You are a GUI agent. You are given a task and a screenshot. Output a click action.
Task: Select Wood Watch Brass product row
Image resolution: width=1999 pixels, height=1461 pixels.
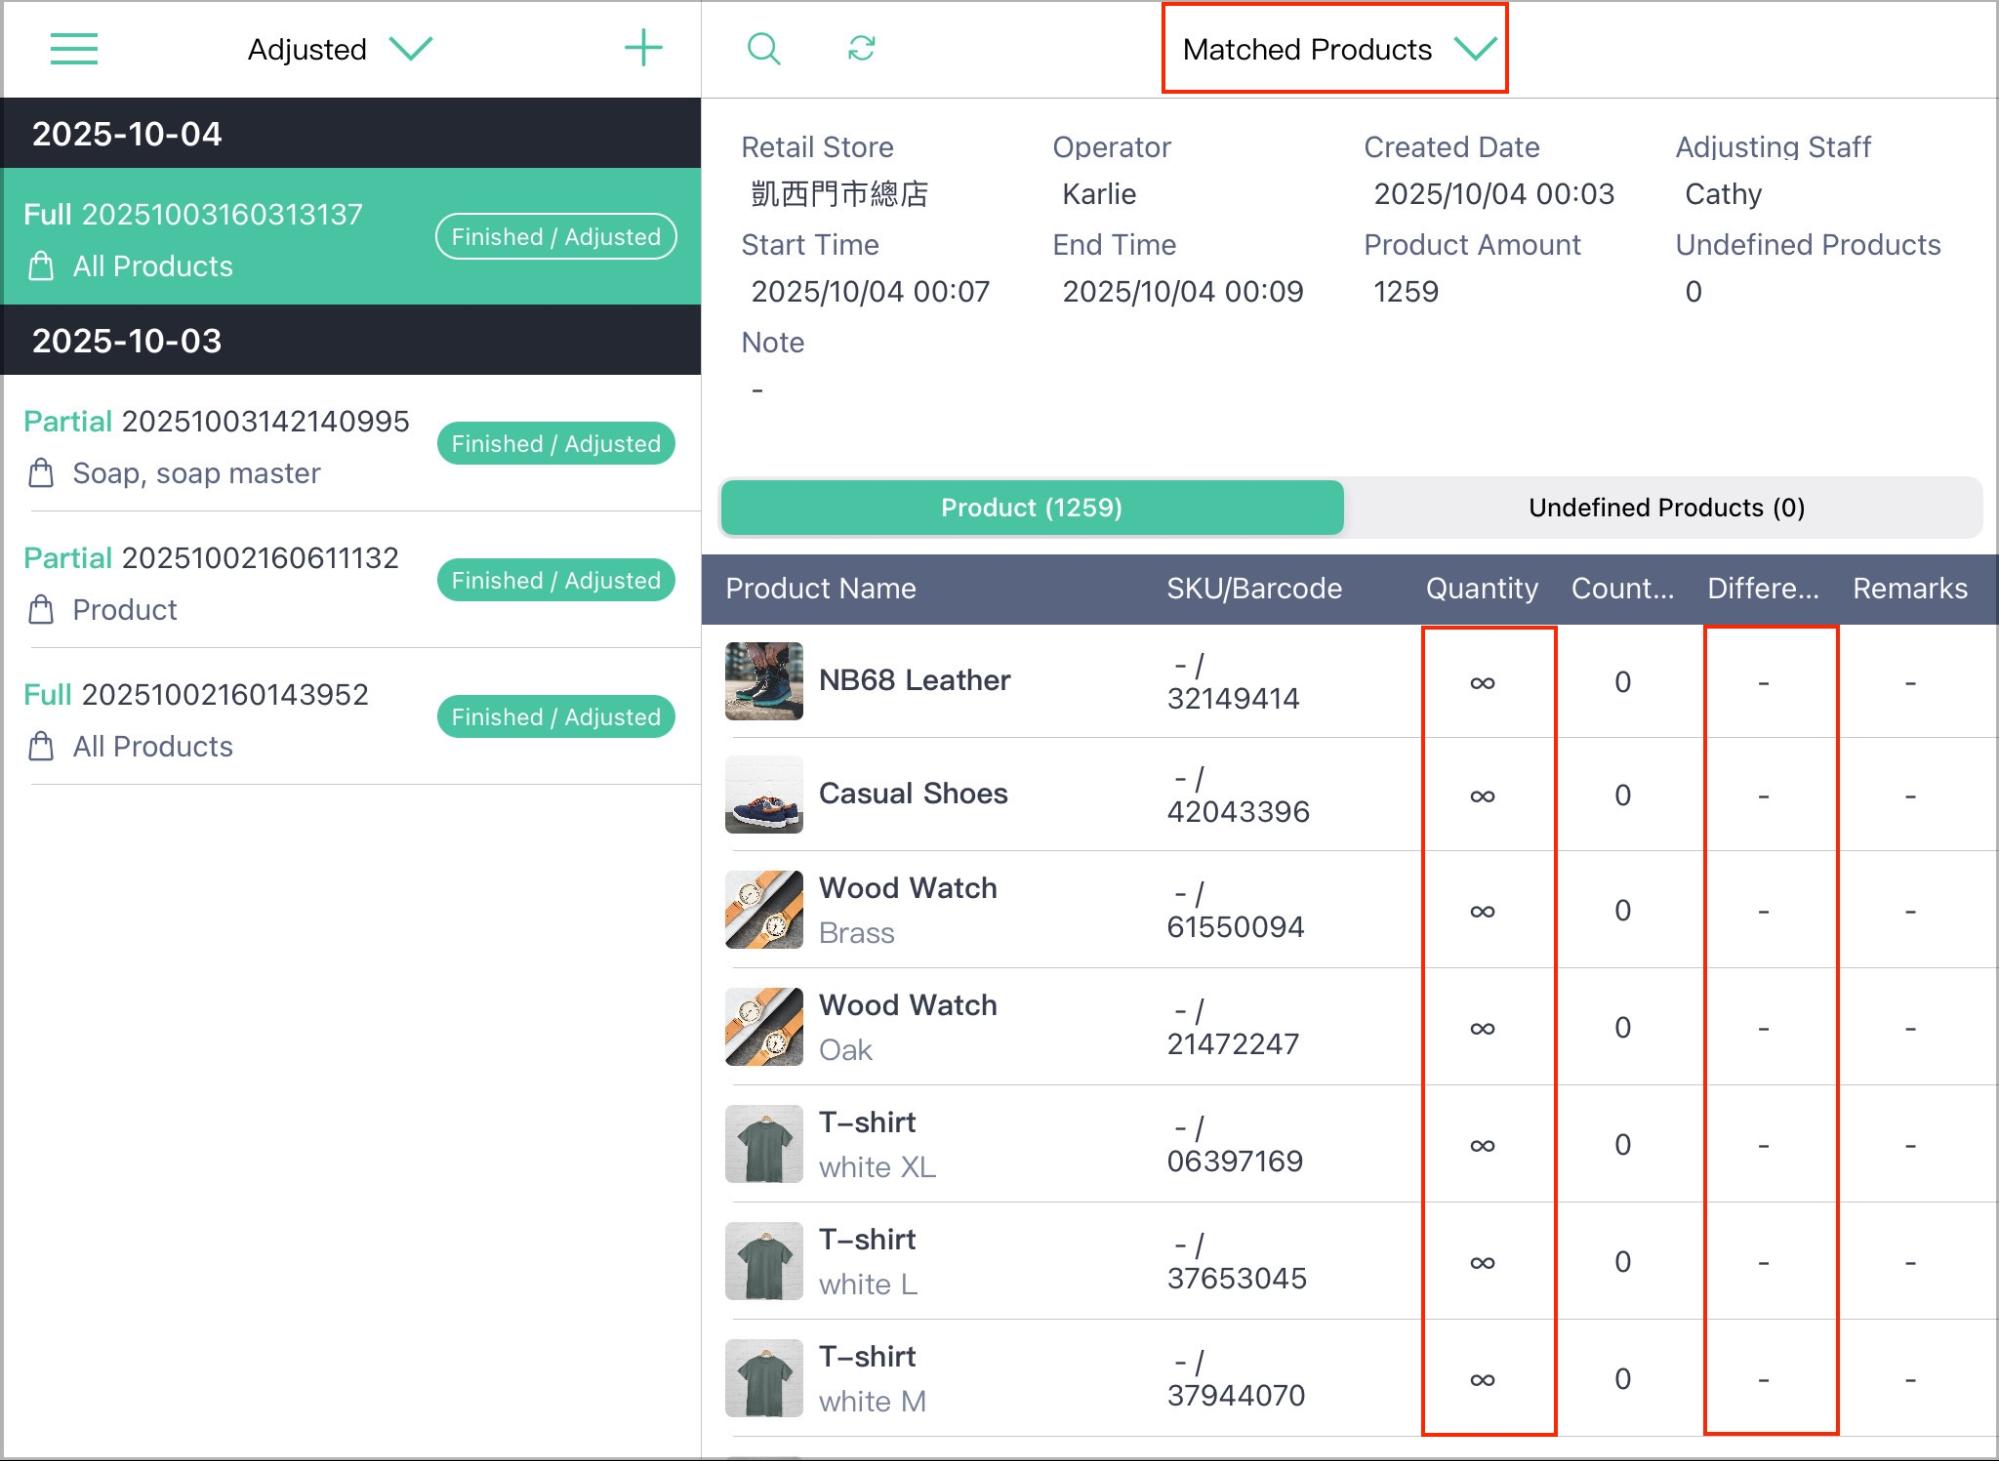tap(1350, 910)
